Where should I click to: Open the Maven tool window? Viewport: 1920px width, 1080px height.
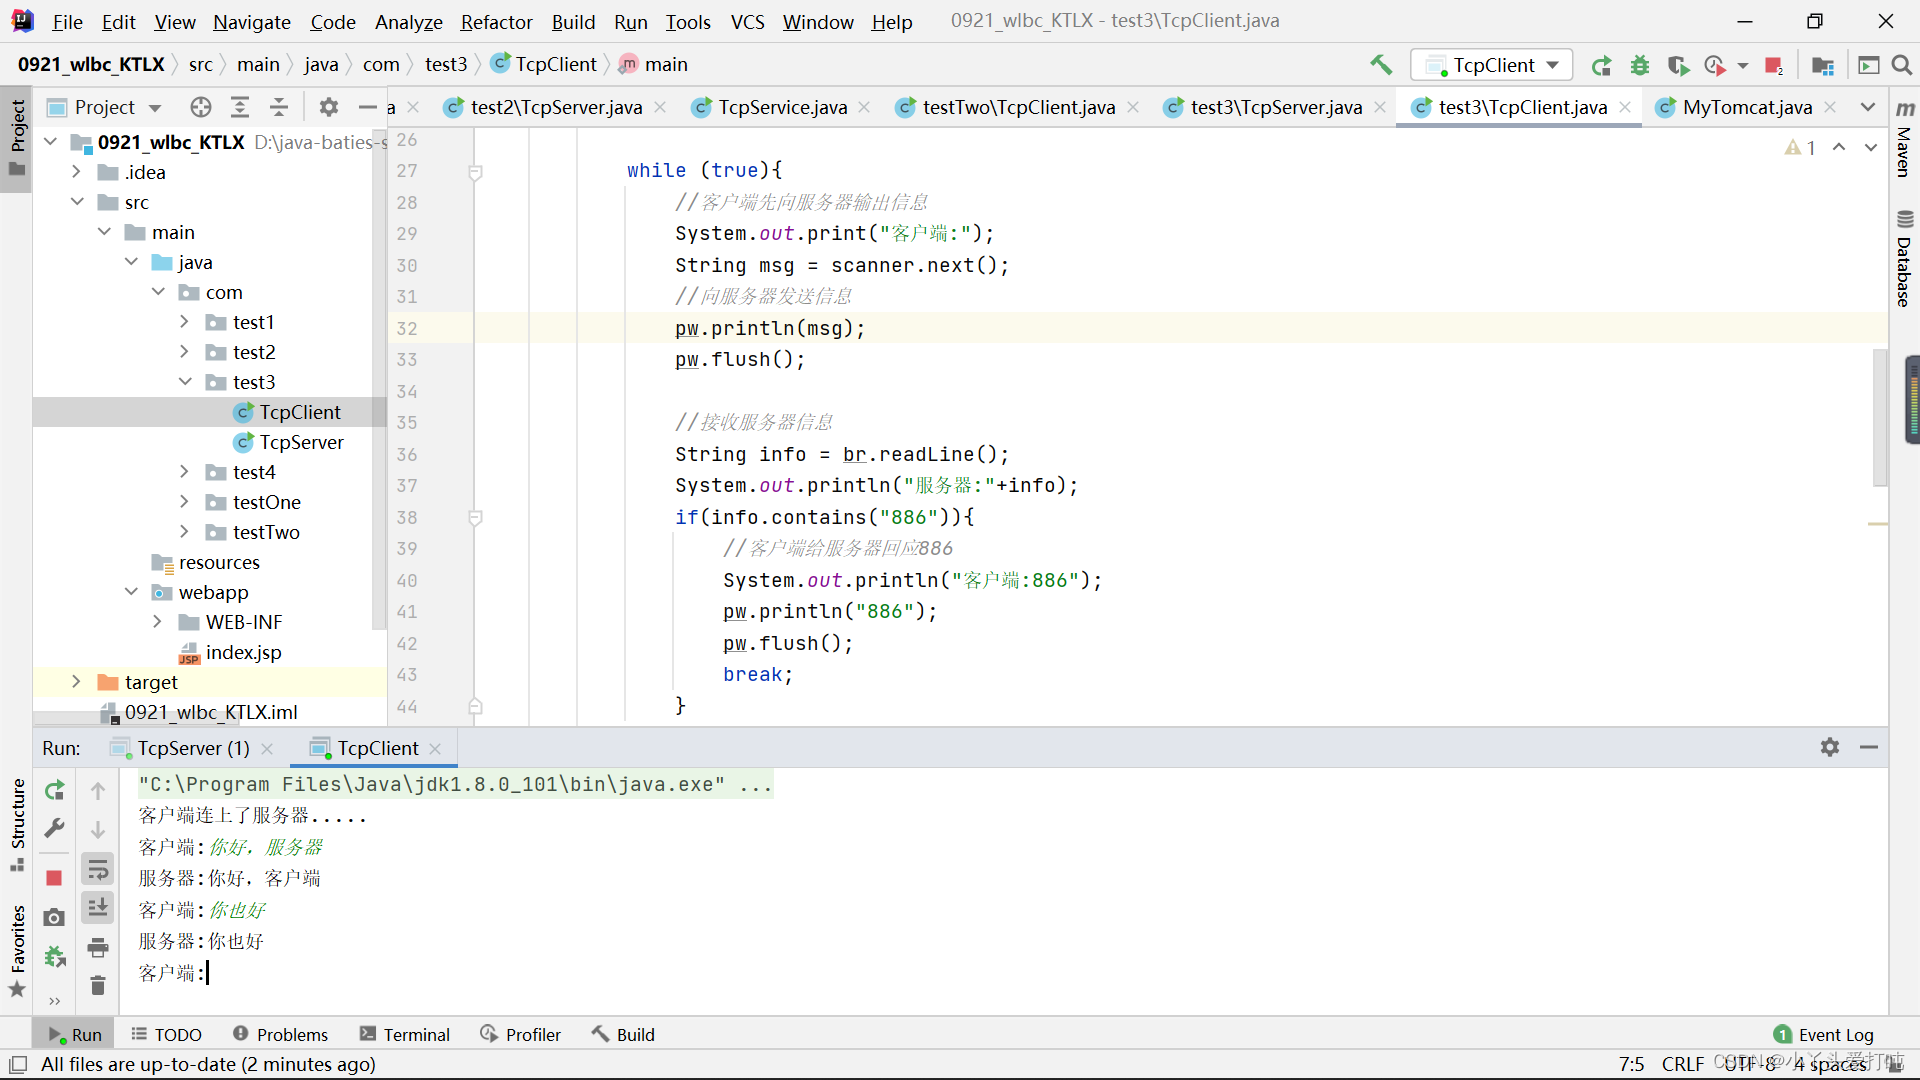(1904, 139)
